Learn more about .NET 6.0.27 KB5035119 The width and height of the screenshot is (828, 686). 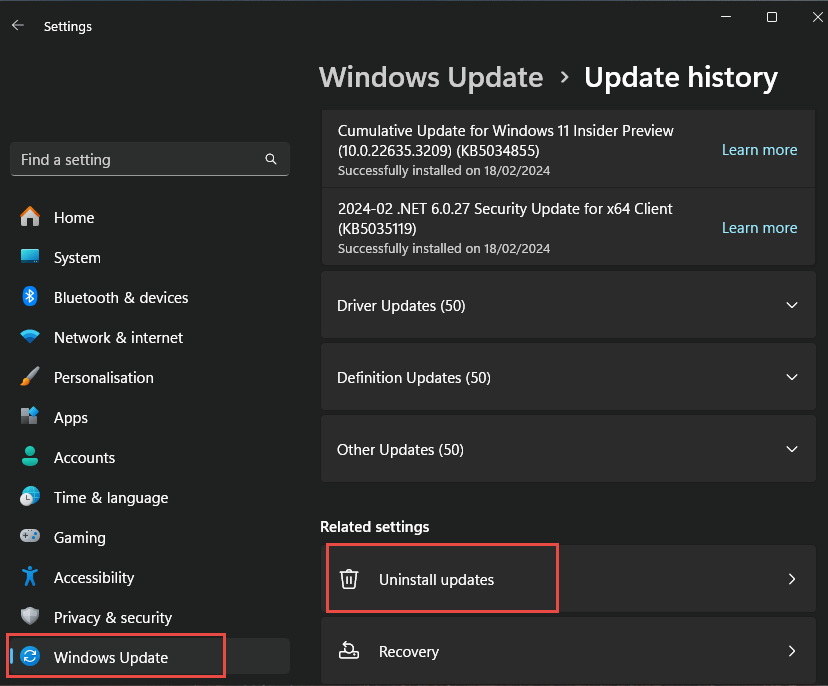point(759,228)
